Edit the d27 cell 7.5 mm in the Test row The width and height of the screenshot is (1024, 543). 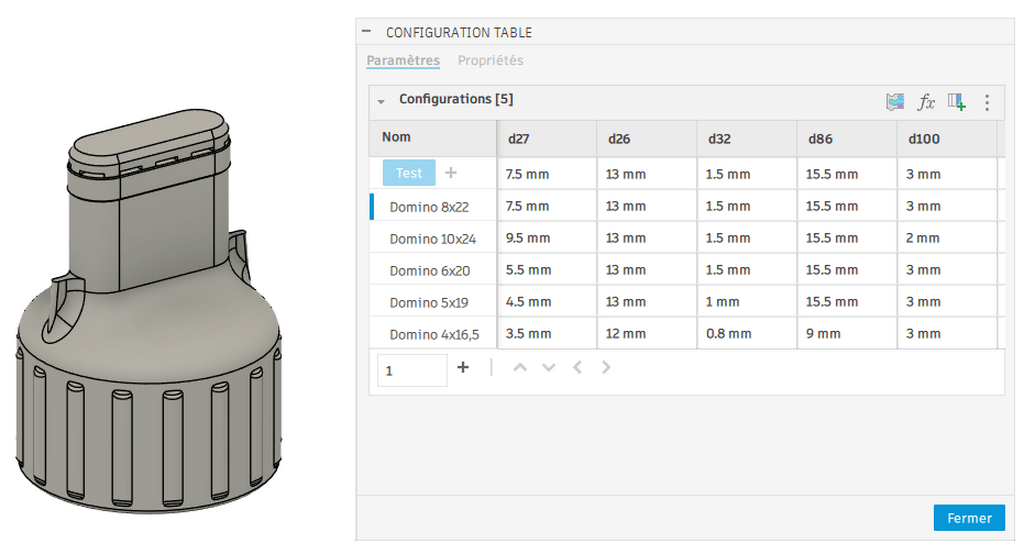(x=547, y=174)
